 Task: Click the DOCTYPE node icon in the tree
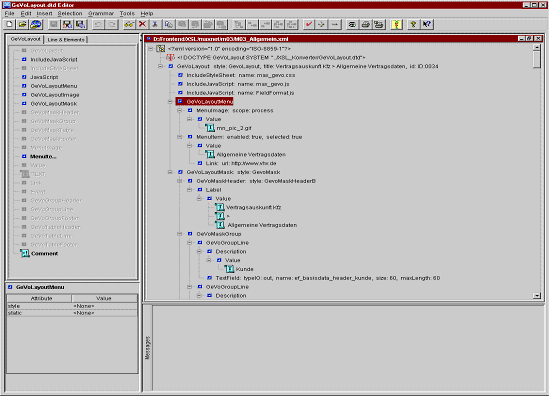click(171, 57)
